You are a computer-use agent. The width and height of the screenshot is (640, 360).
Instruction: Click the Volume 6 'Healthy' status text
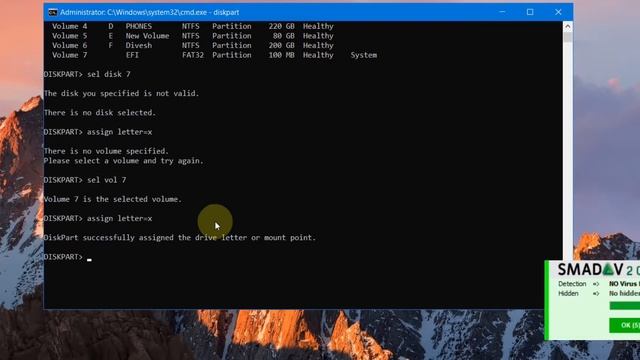click(318, 45)
